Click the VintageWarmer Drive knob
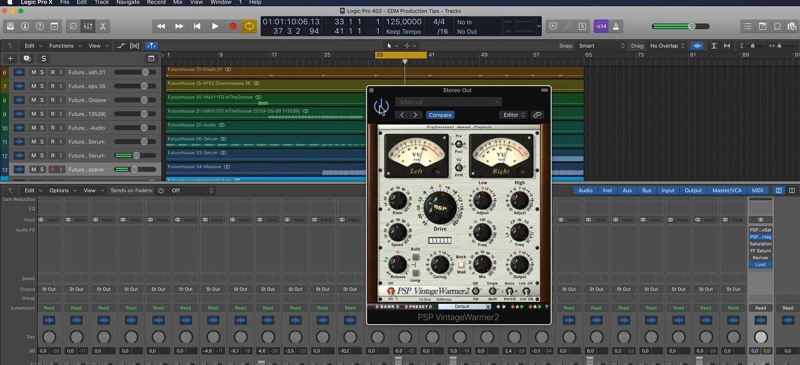This screenshot has width=800, height=365. (440, 208)
